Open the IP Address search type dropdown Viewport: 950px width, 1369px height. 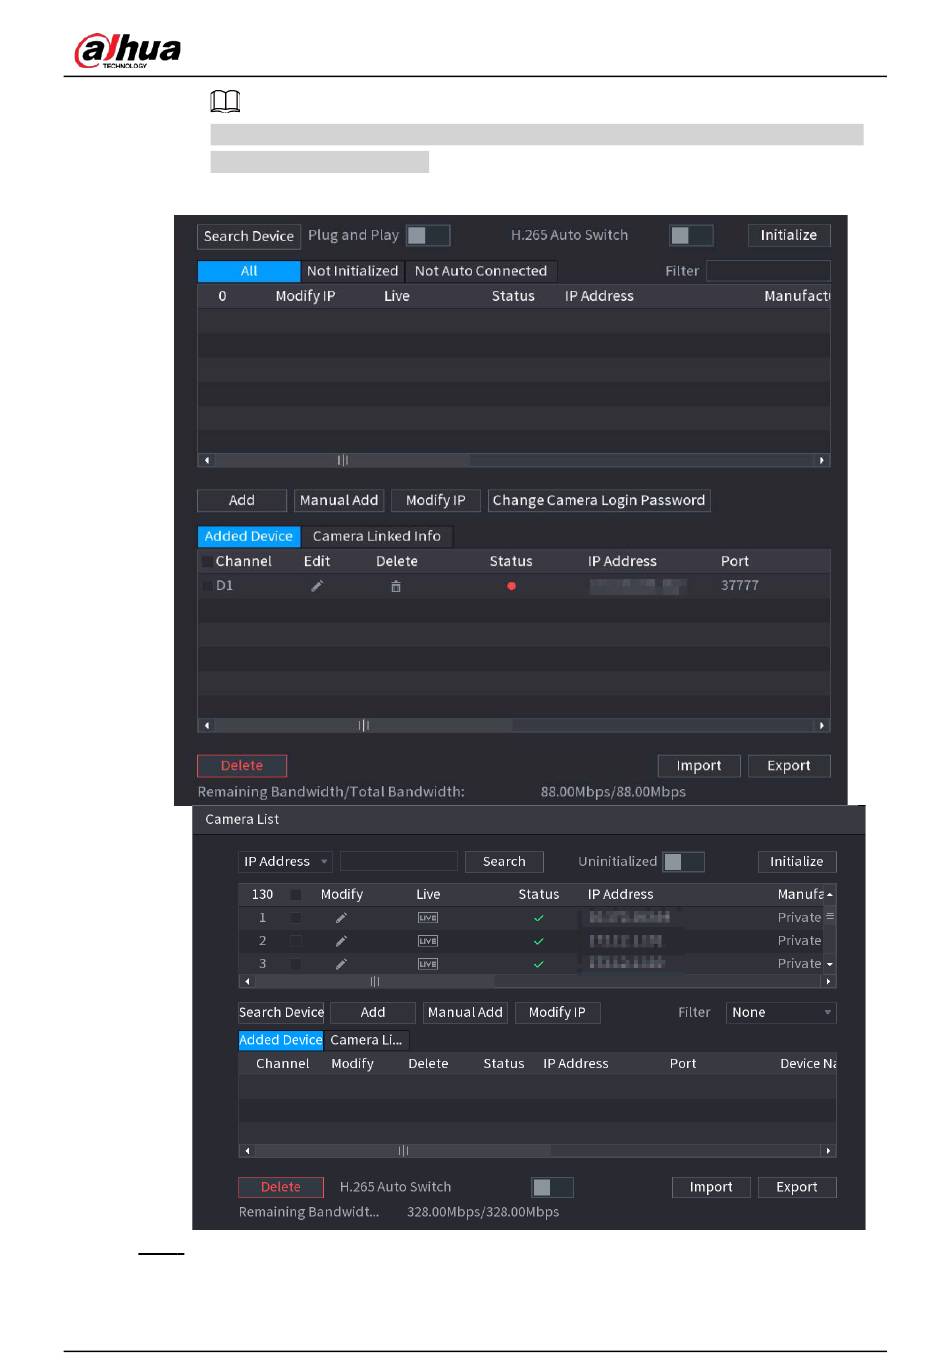pyautogui.click(x=286, y=862)
